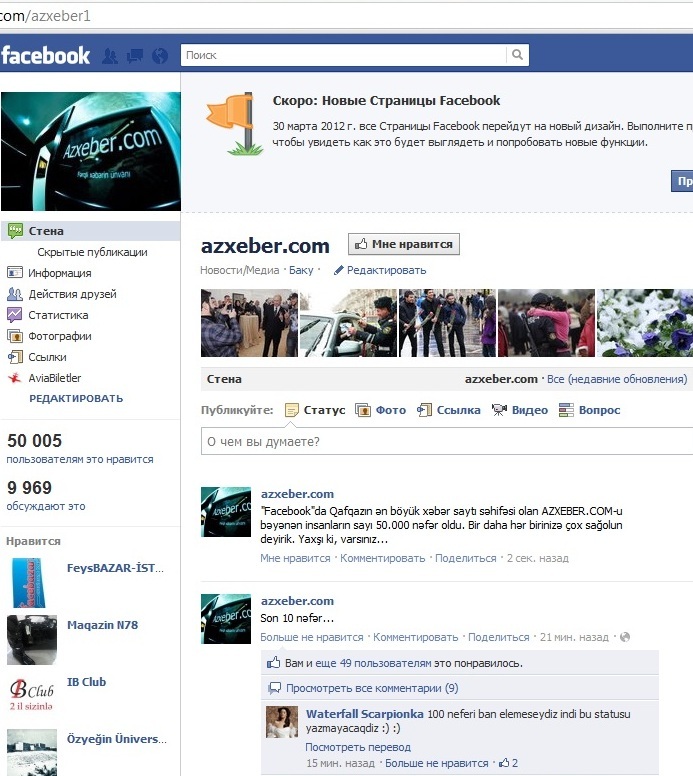
Task: Click inside the Поиск search field
Action: 344,55
